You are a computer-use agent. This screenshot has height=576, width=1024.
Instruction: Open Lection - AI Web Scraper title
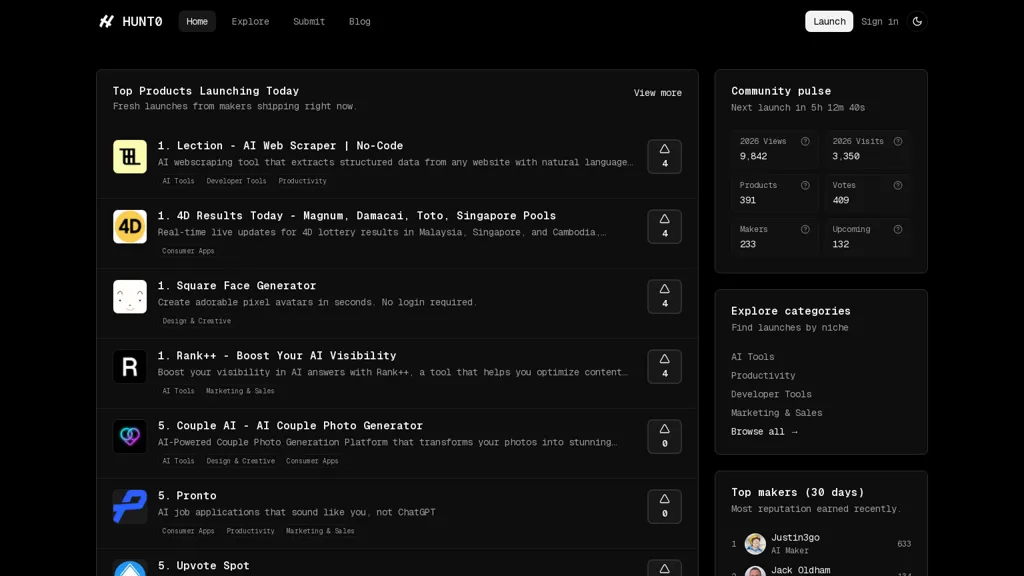pyautogui.click(x=280, y=146)
